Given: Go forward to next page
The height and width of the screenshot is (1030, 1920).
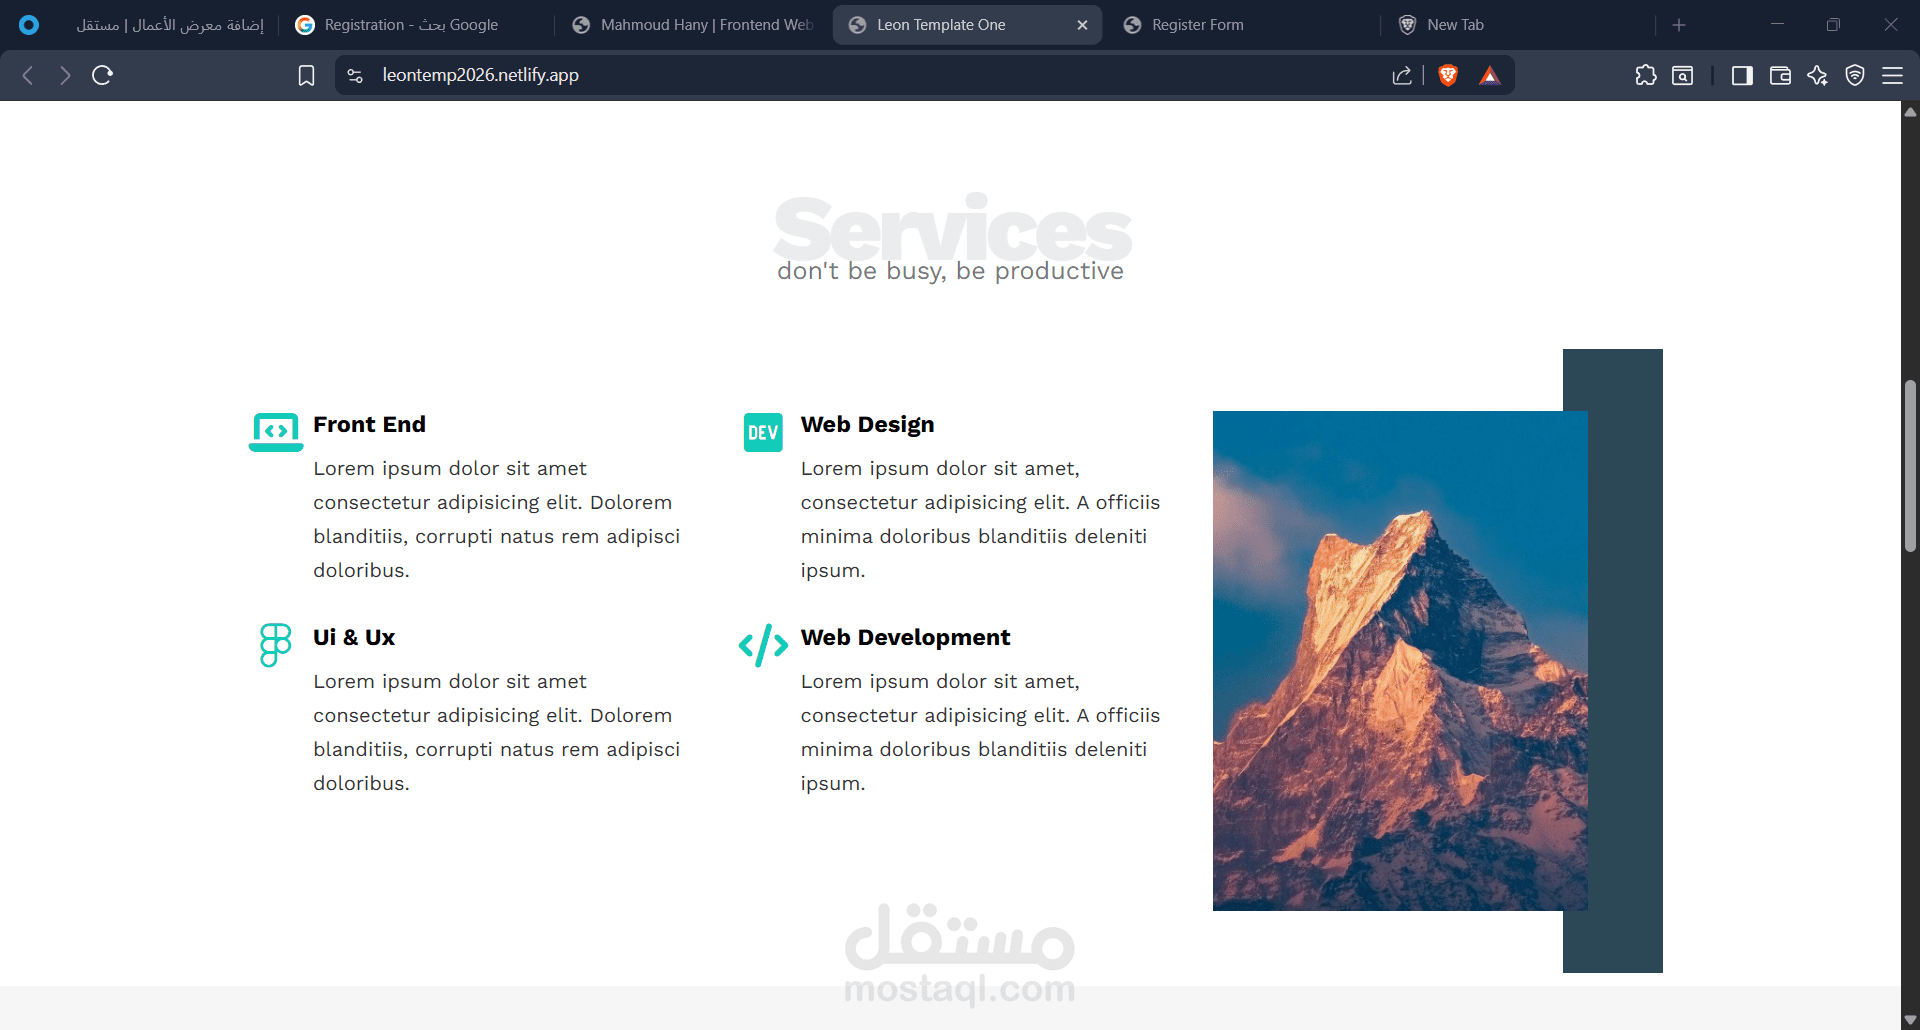Looking at the screenshot, I should tap(65, 75).
